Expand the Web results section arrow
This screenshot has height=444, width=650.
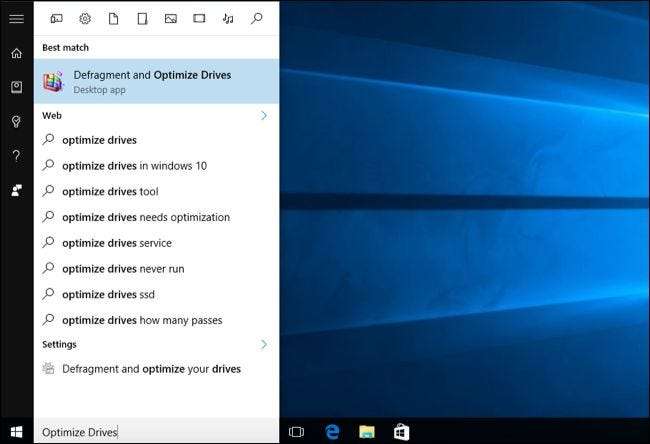click(264, 116)
